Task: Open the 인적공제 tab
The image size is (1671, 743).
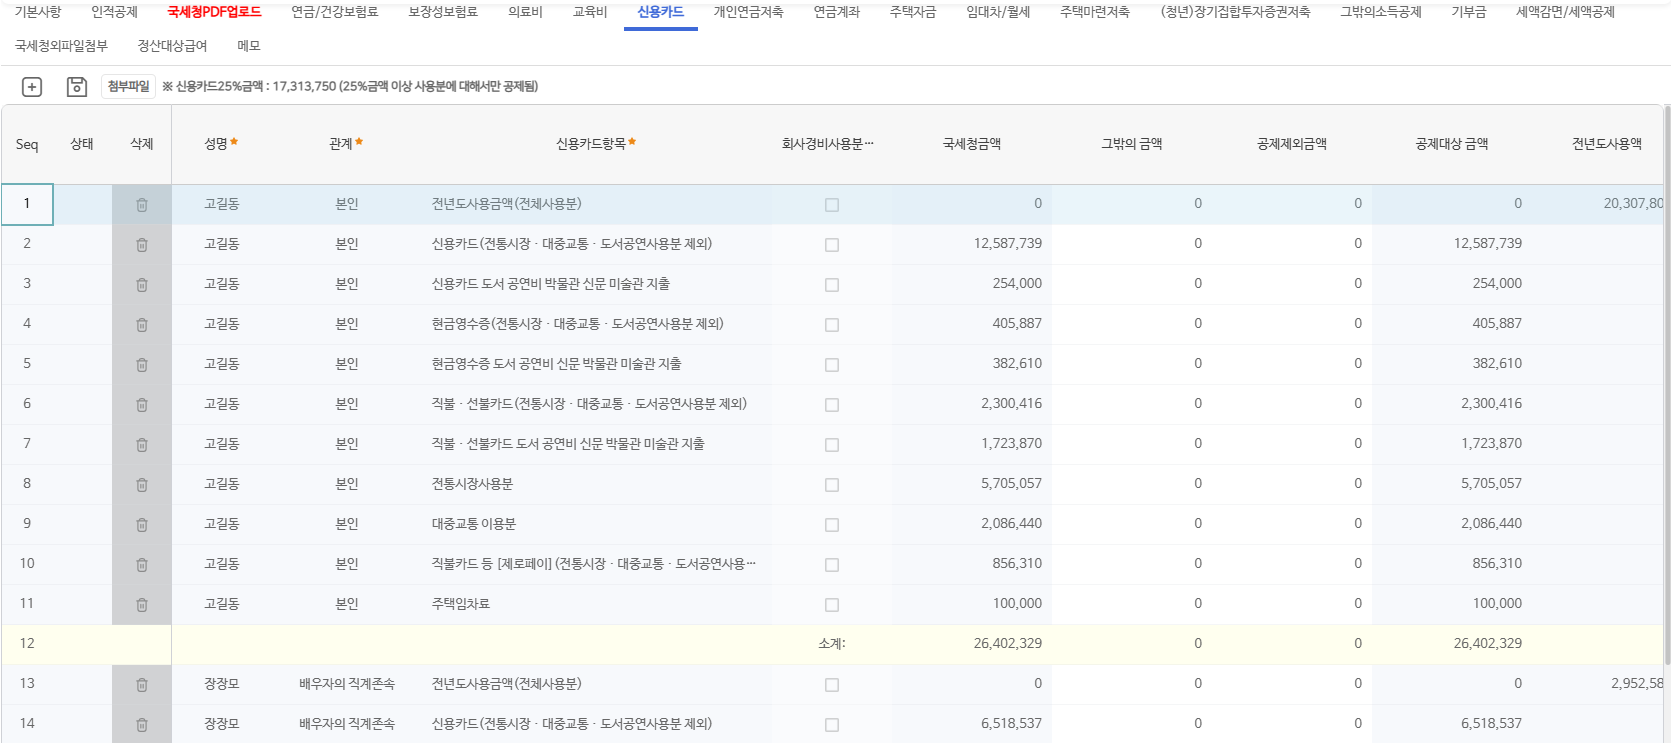Action: tap(114, 12)
